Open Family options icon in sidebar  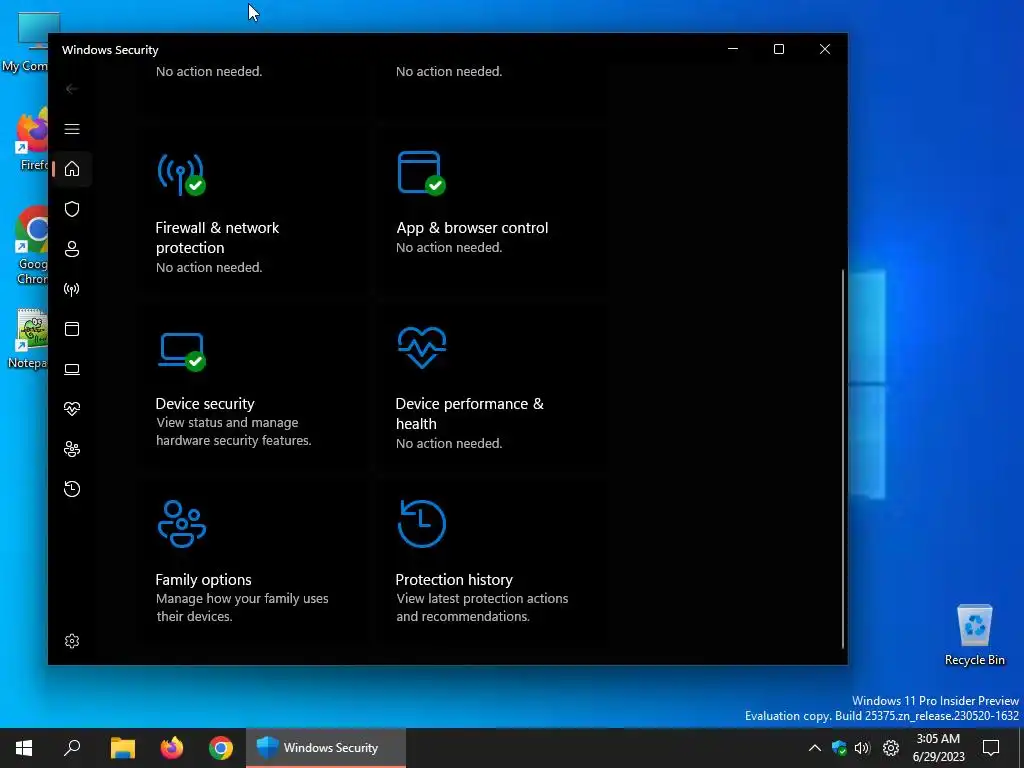[x=72, y=449]
